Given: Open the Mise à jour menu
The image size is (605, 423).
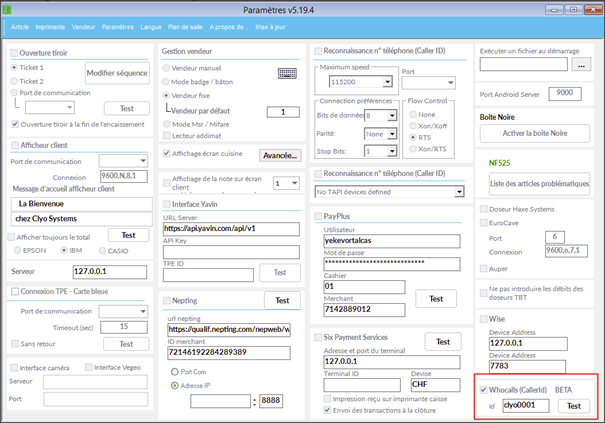Looking at the screenshot, I should coord(270,27).
